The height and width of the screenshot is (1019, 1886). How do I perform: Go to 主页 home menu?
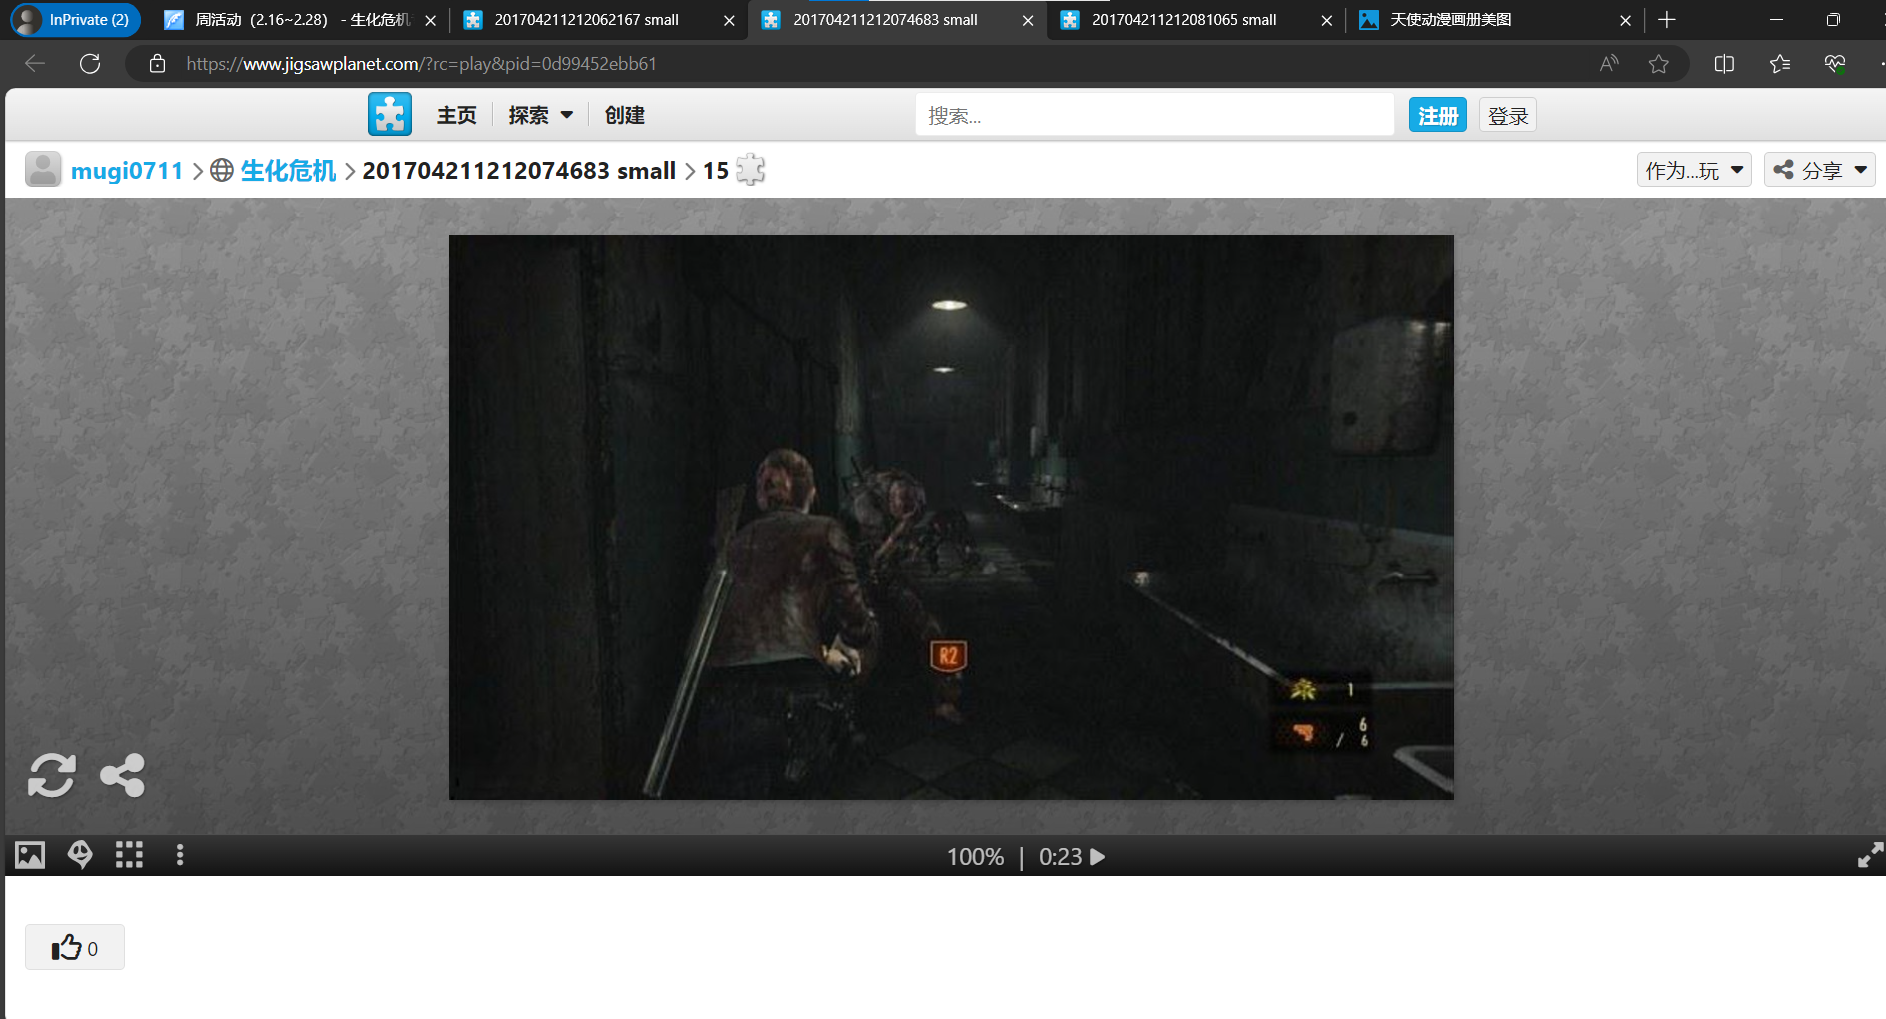point(456,115)
